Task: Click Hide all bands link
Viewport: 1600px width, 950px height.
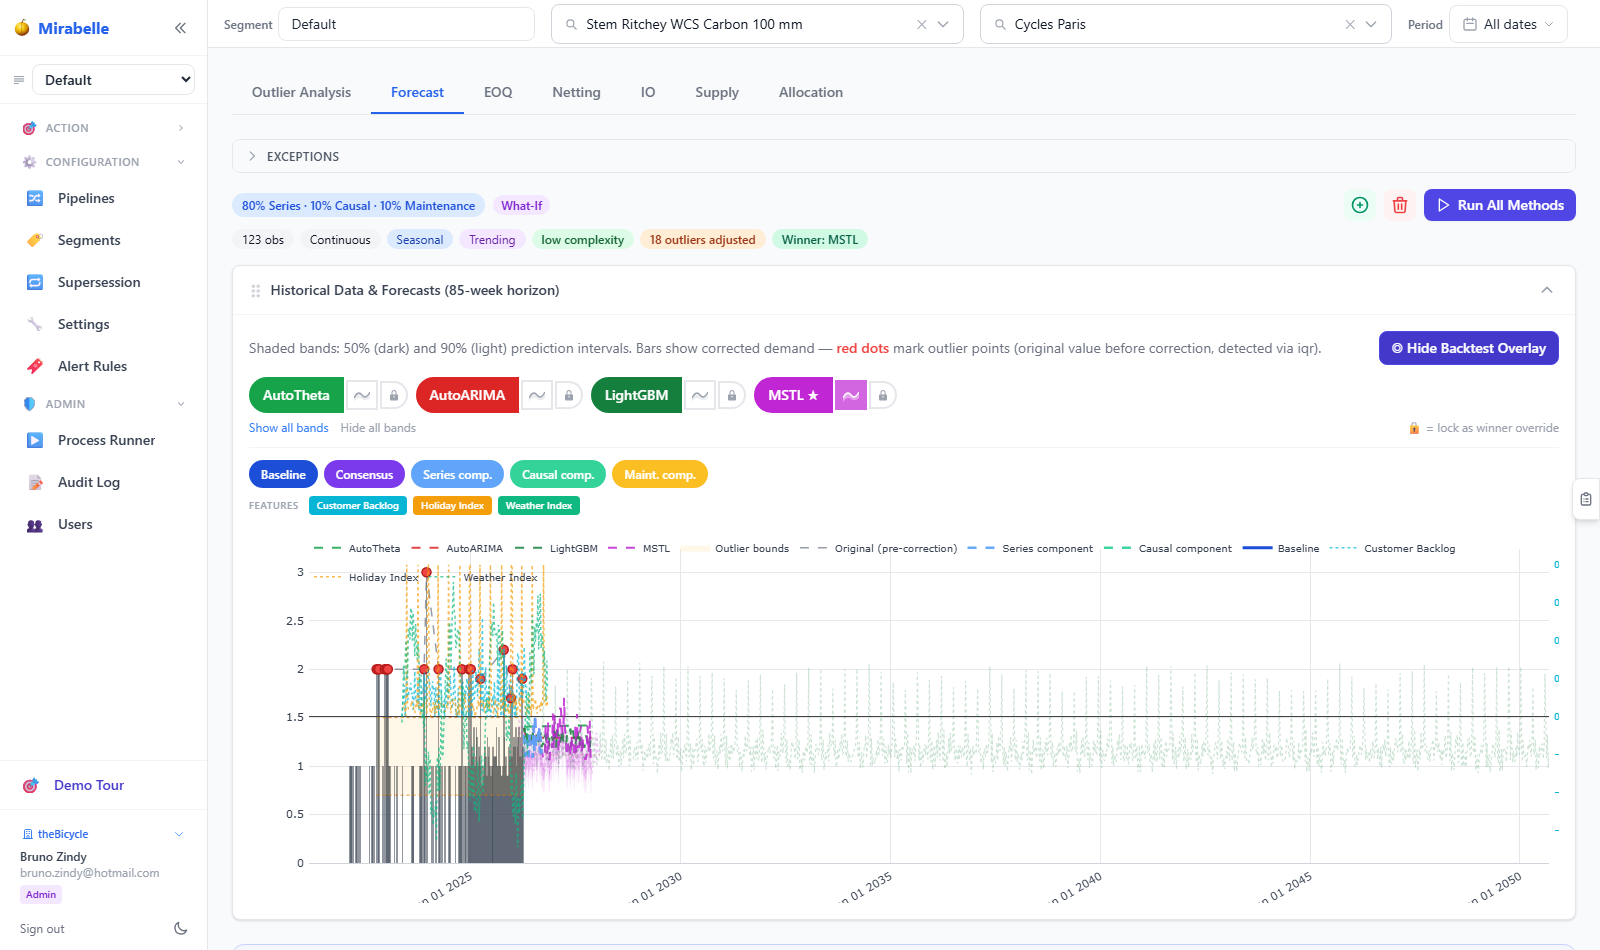Action: point(378,428)
